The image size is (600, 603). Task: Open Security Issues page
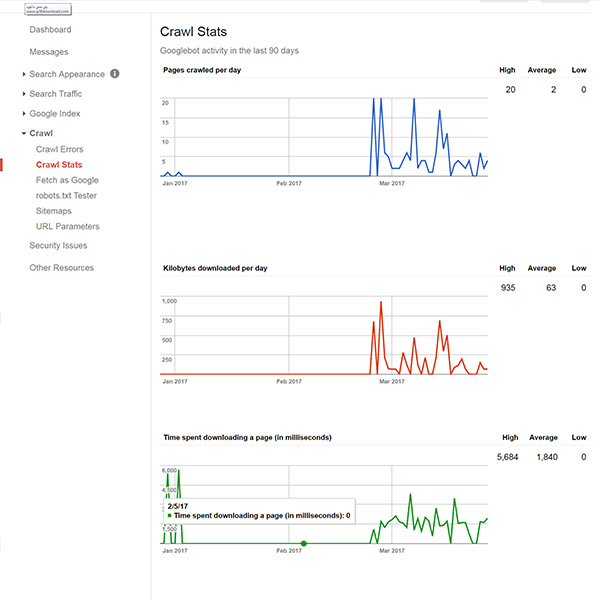coord(58,245)
